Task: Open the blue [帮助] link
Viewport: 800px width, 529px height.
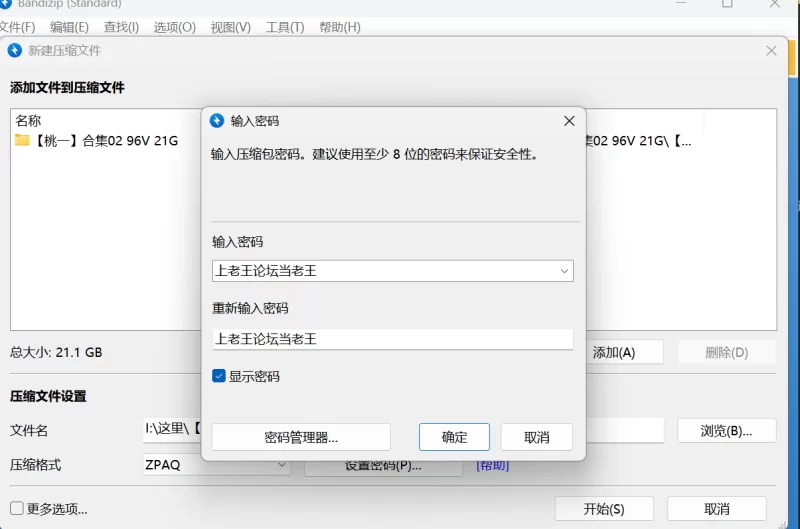Action: [492, 466]
